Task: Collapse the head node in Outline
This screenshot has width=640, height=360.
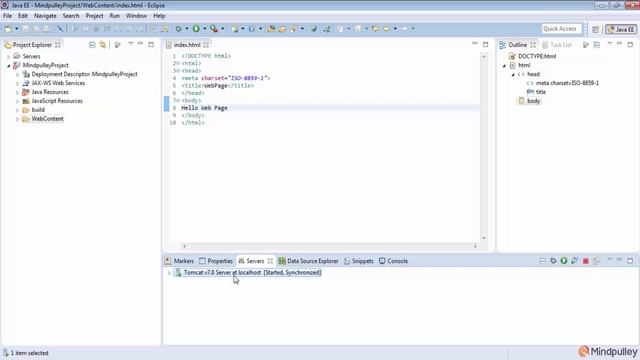Action: (x=513, y=74)
